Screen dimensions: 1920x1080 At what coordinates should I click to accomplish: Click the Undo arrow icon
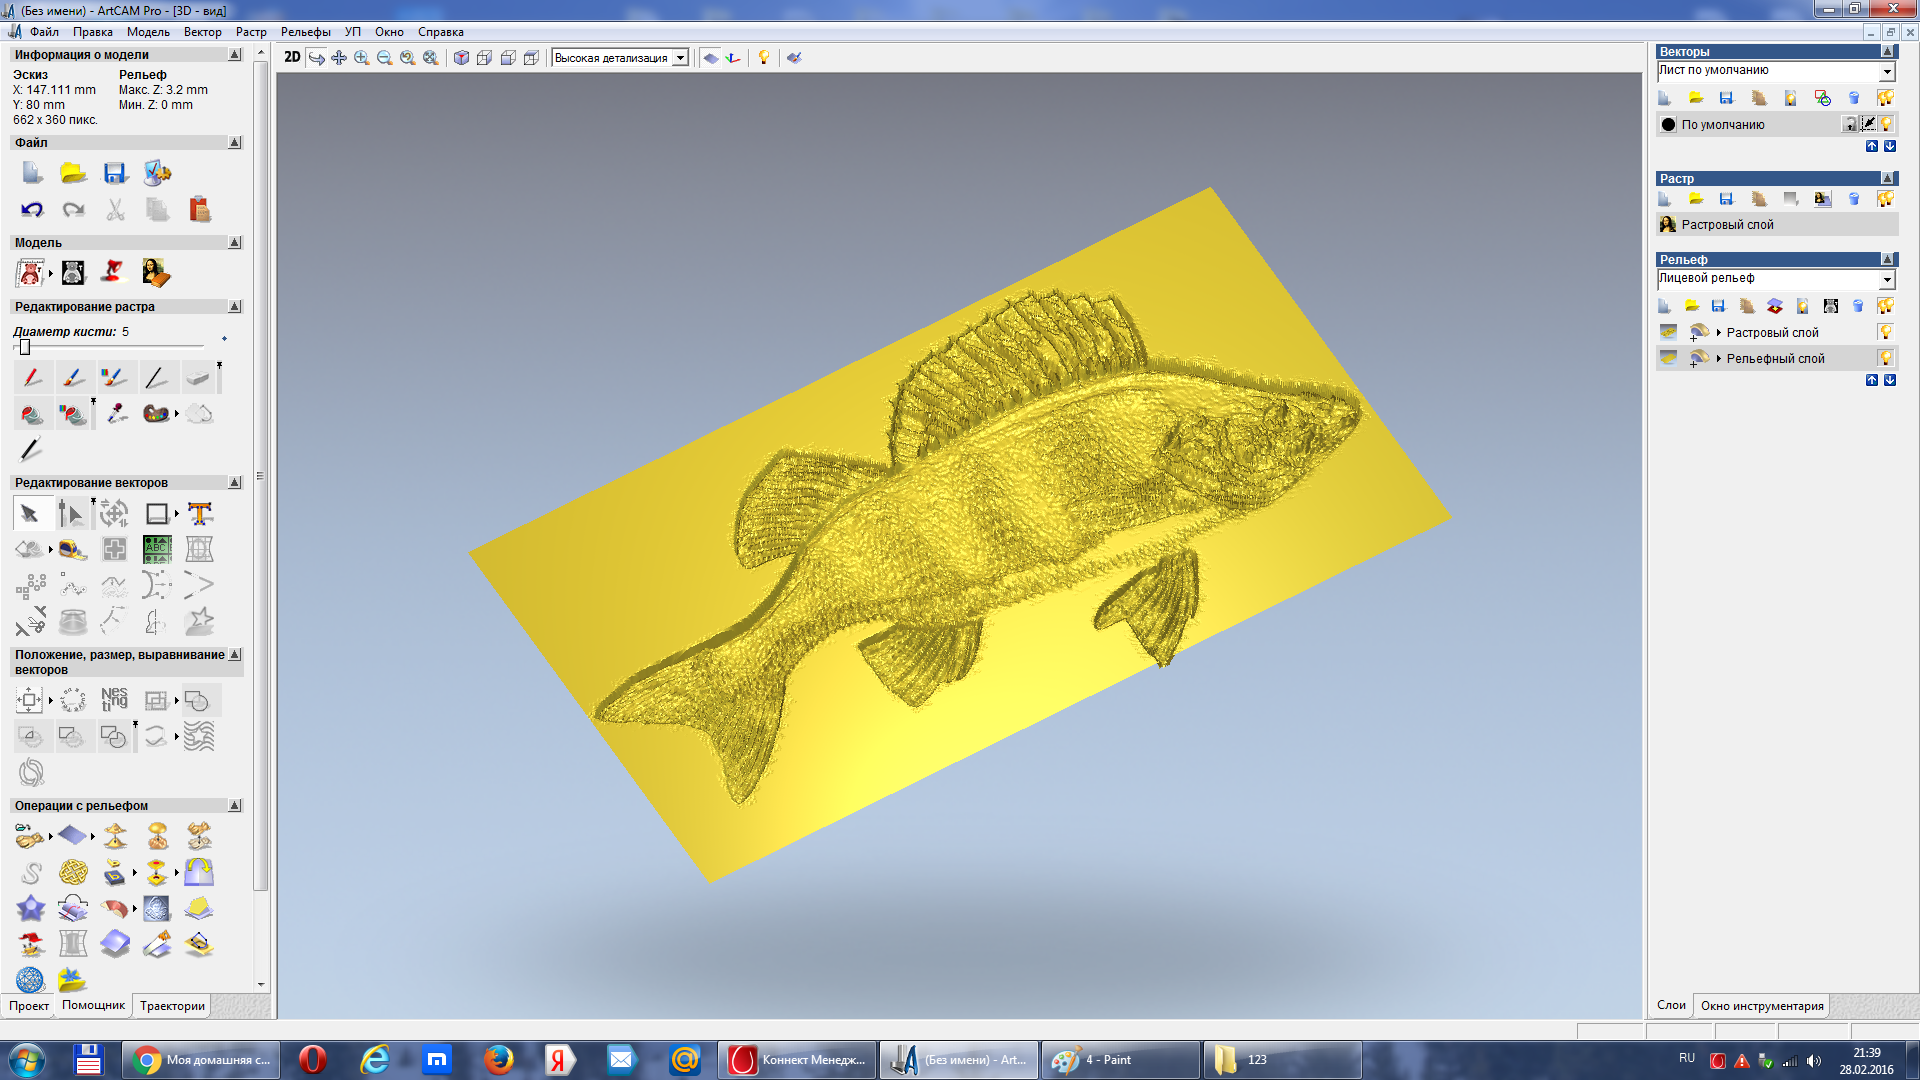point(32,209)
